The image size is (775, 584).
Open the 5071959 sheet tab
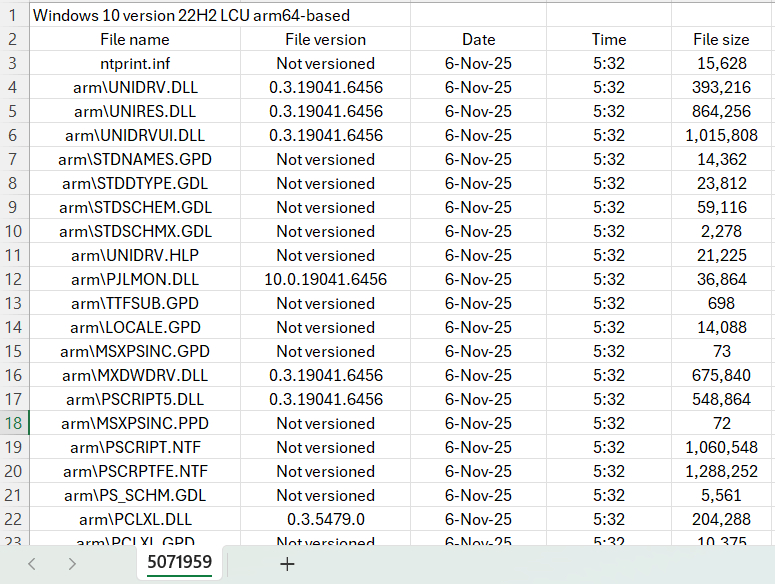179,562
